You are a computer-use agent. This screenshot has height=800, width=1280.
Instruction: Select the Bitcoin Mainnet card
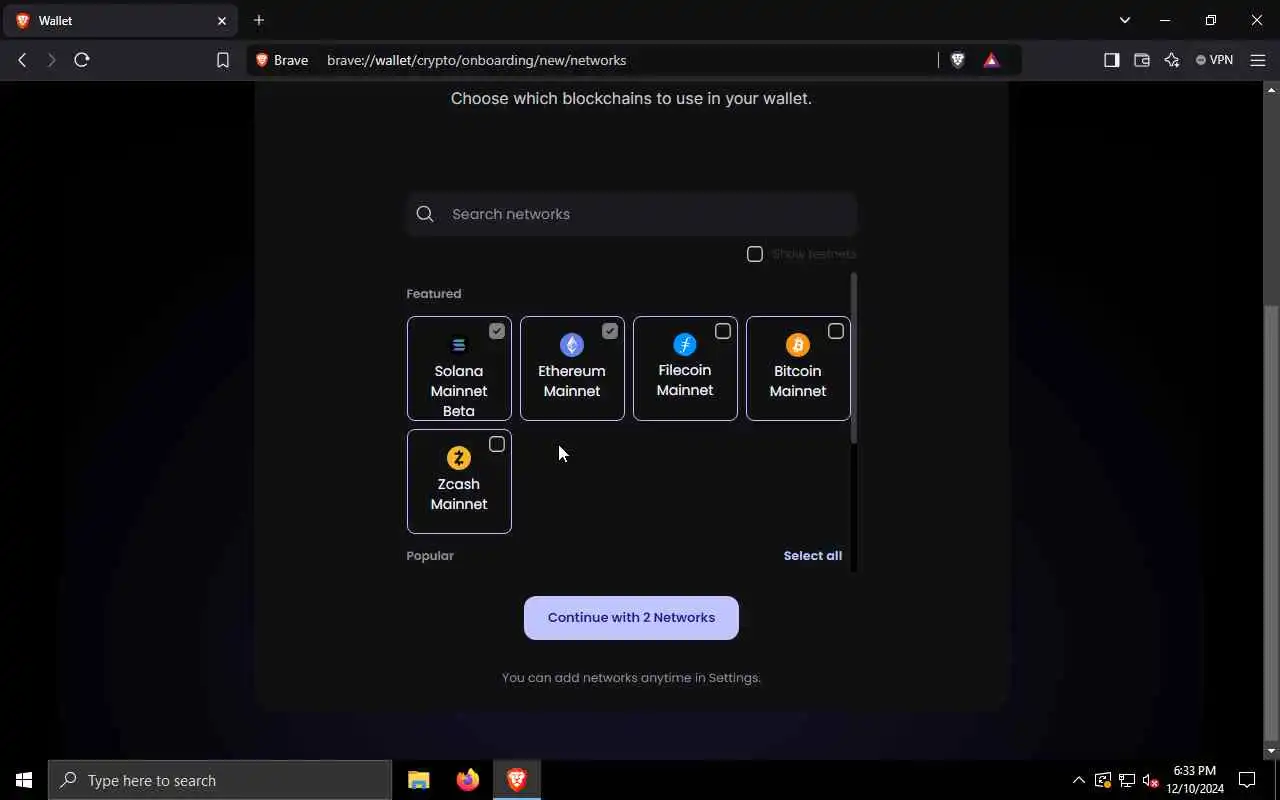[x=798, y=368]
